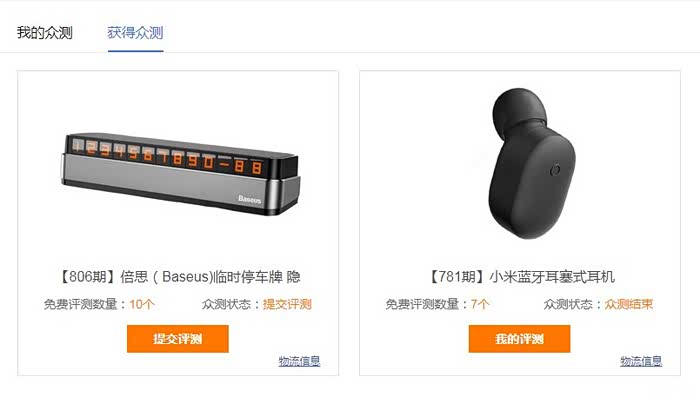This screenshot has height=404, width=700.
Task: Open 物流信息 link for the Xiaomi earphone
Action: tap(641, 361)
